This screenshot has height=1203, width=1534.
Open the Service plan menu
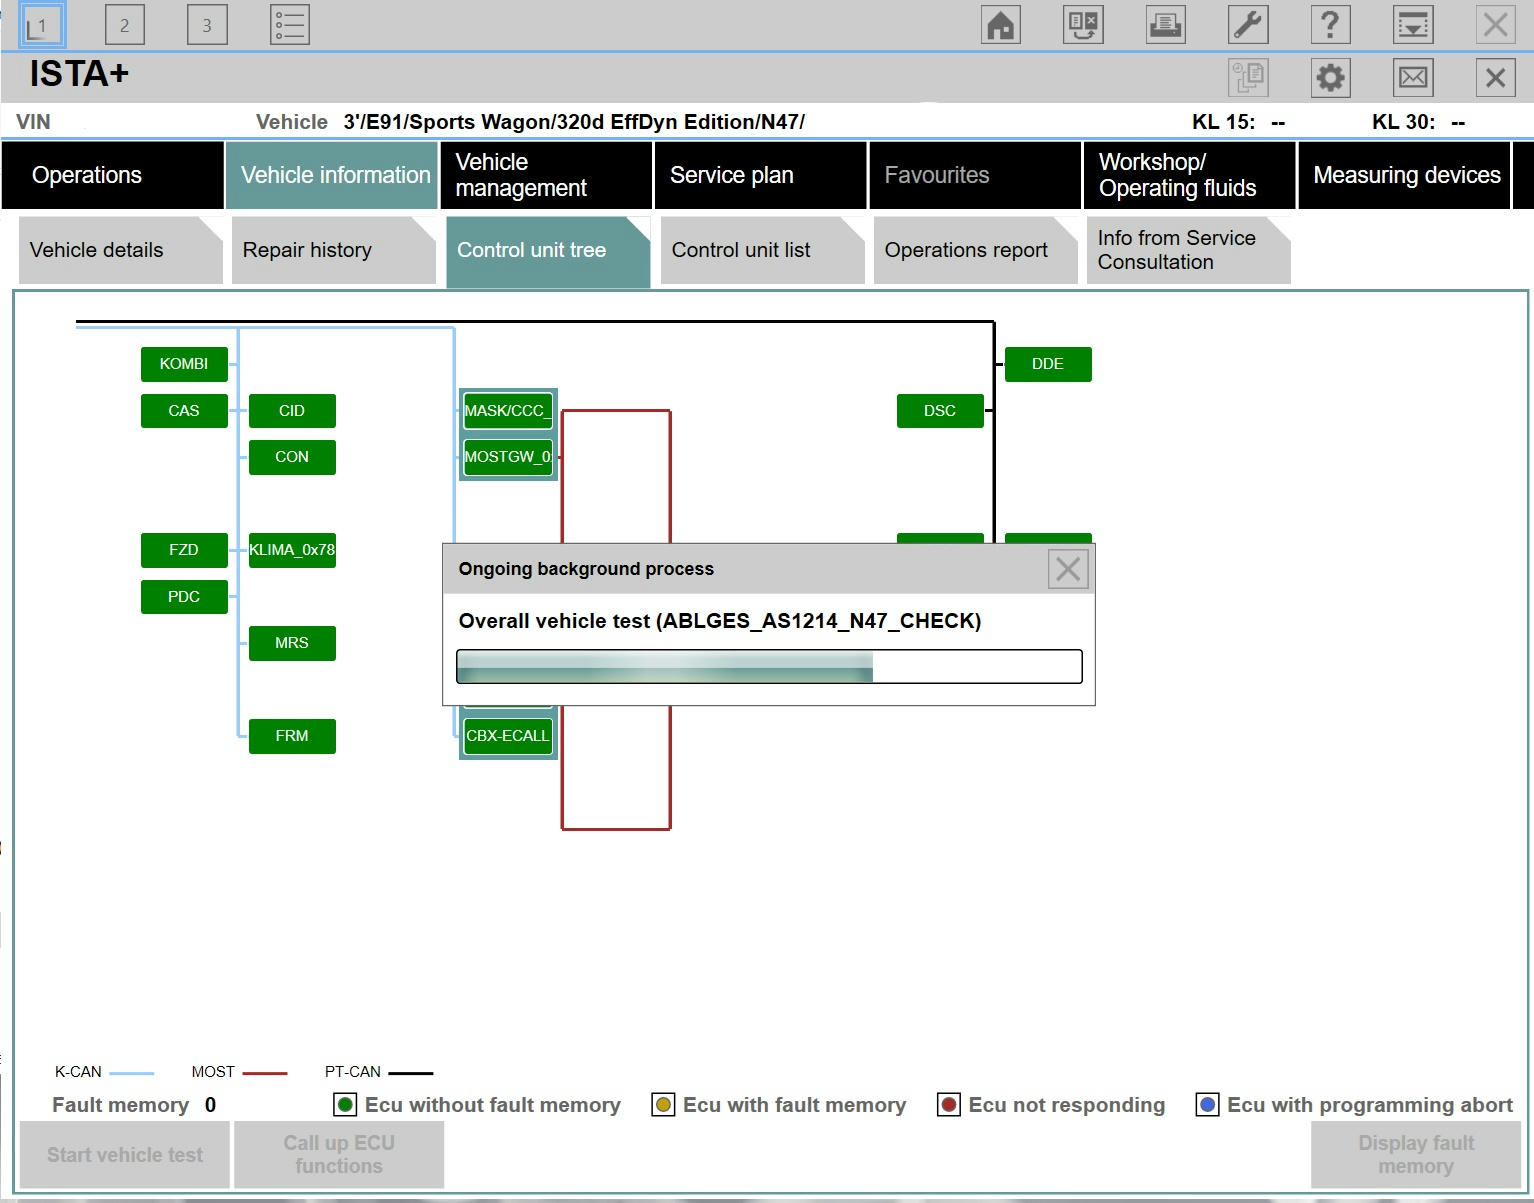tap(761, 175)
